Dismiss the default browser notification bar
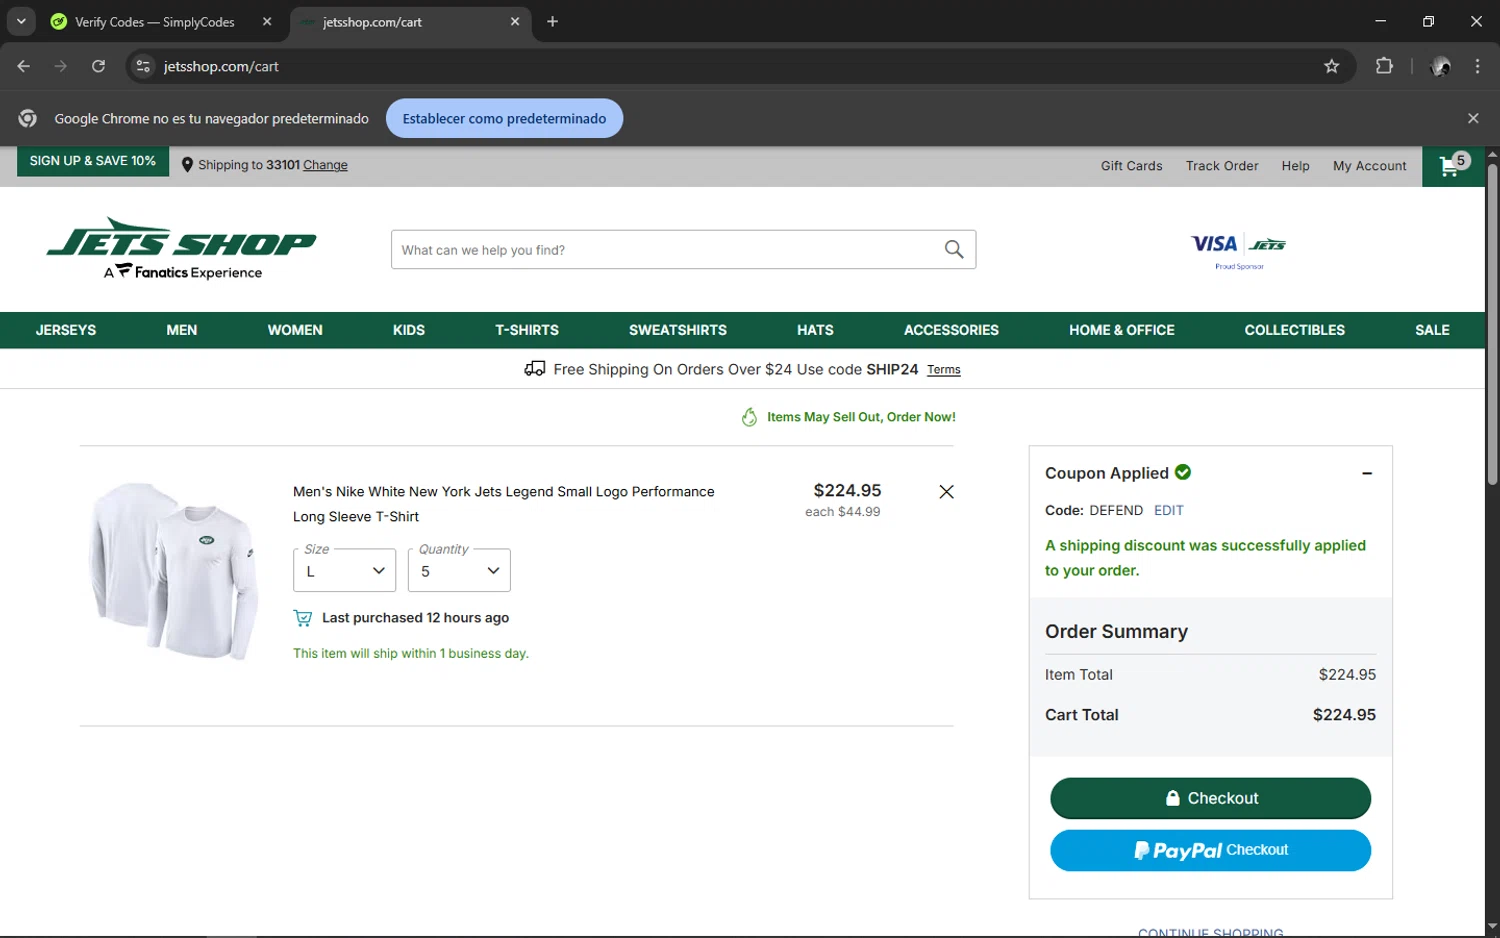This screenshot has width=1500, height=938. (1473, 119)
